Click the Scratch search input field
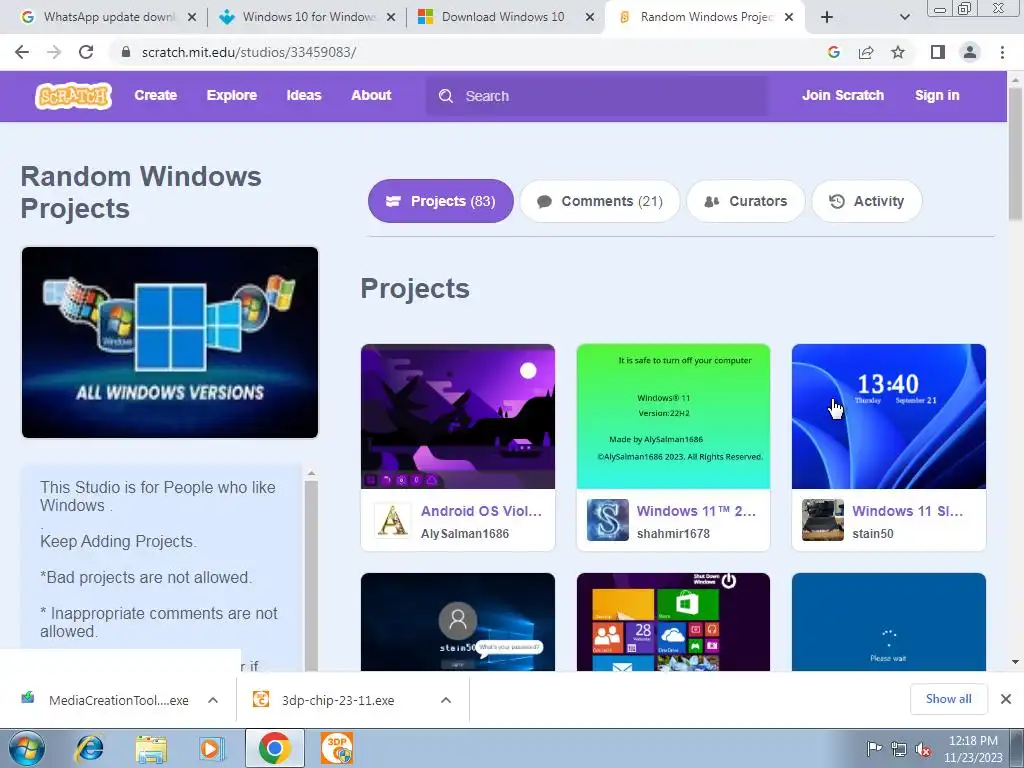Image resolution: width=1024 pixels, height=768 pixels. 597,96
